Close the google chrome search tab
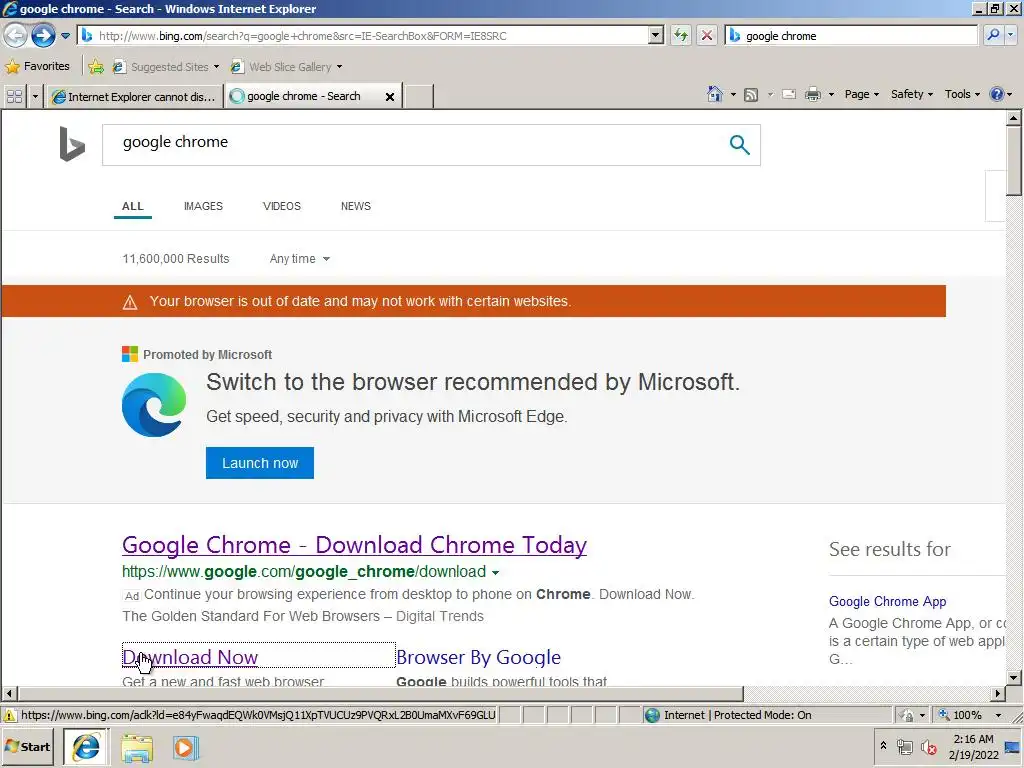This screenshot has width=1024, height=768. tap(390, 97)
